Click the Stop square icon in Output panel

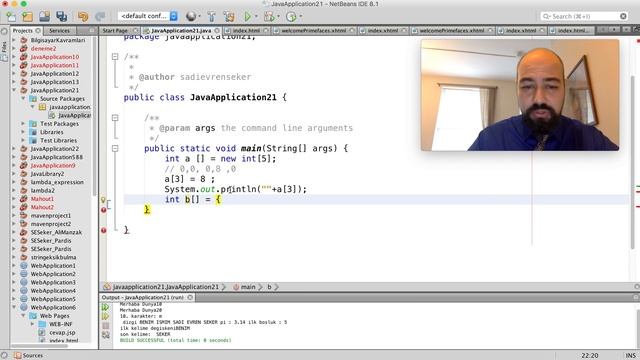(x=106, y=326)
